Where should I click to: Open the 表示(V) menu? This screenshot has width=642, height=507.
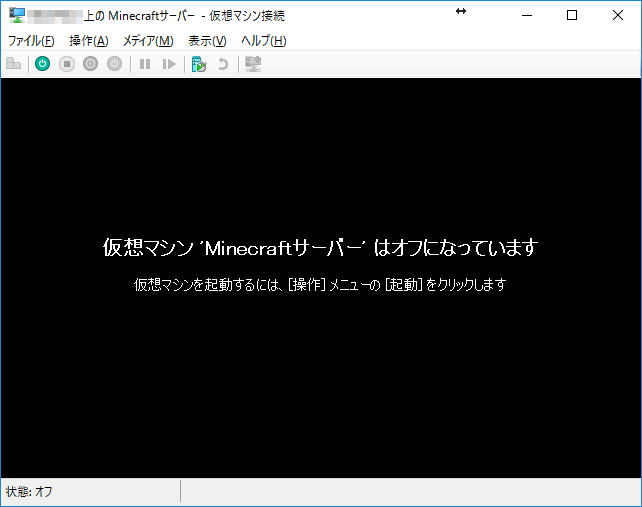pos(207,41)
